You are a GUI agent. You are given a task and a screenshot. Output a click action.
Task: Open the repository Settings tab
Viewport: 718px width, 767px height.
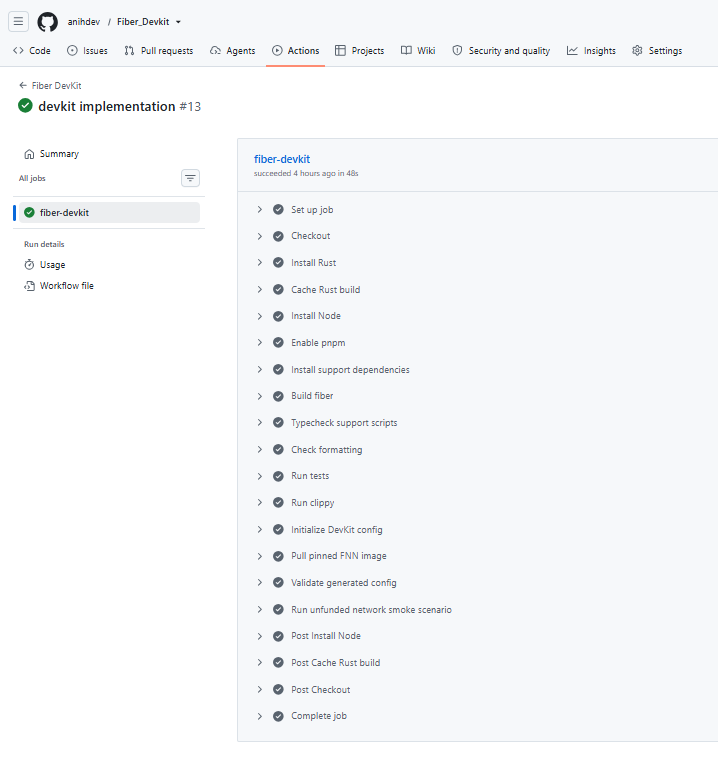pos(657,50)
